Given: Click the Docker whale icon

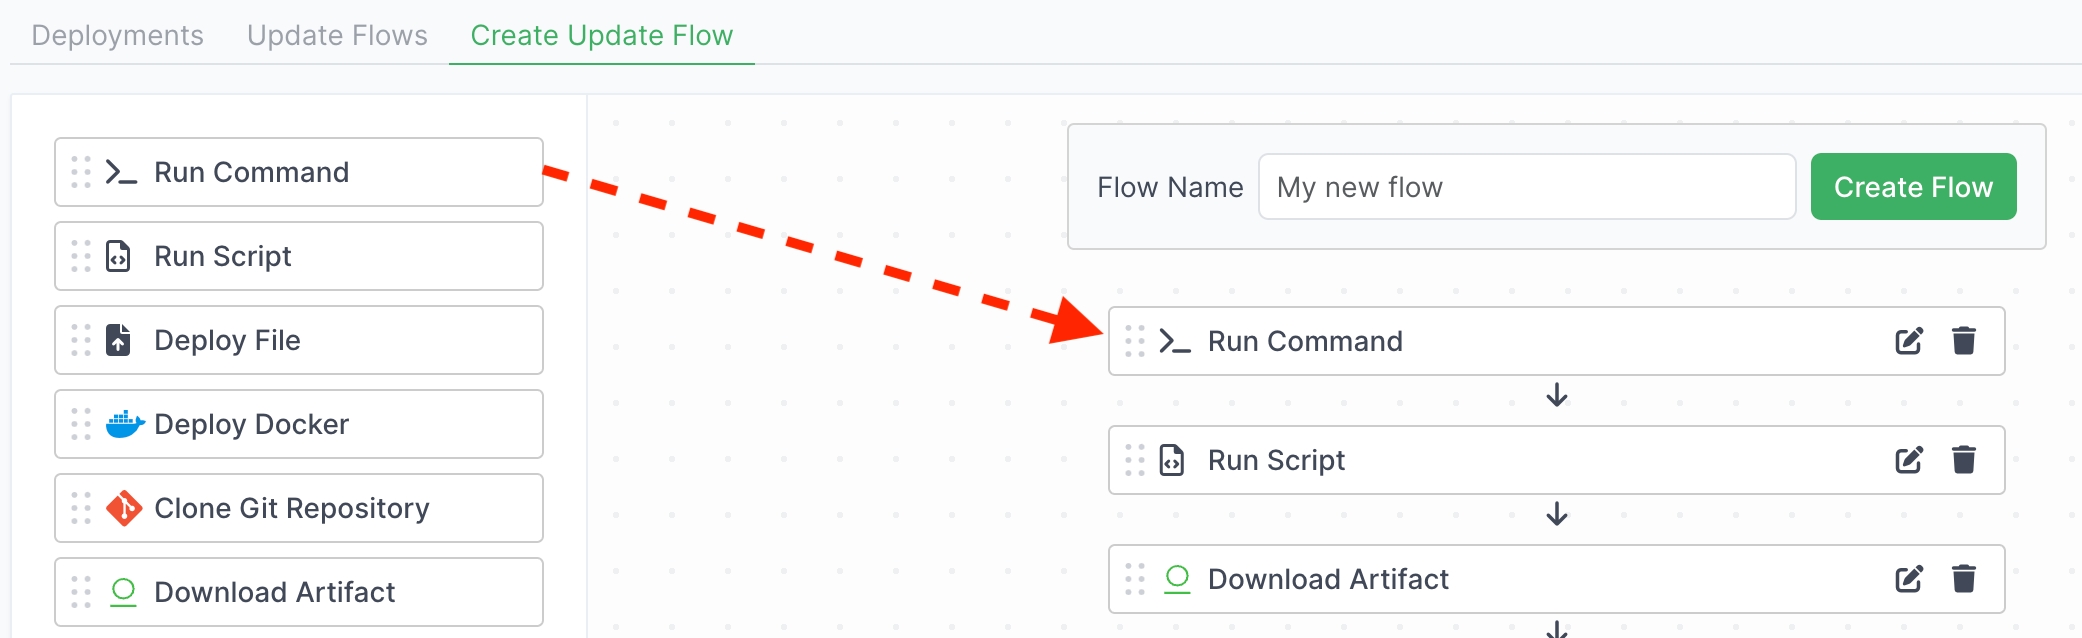Looking at the screenshot, I should pos(125,424).
